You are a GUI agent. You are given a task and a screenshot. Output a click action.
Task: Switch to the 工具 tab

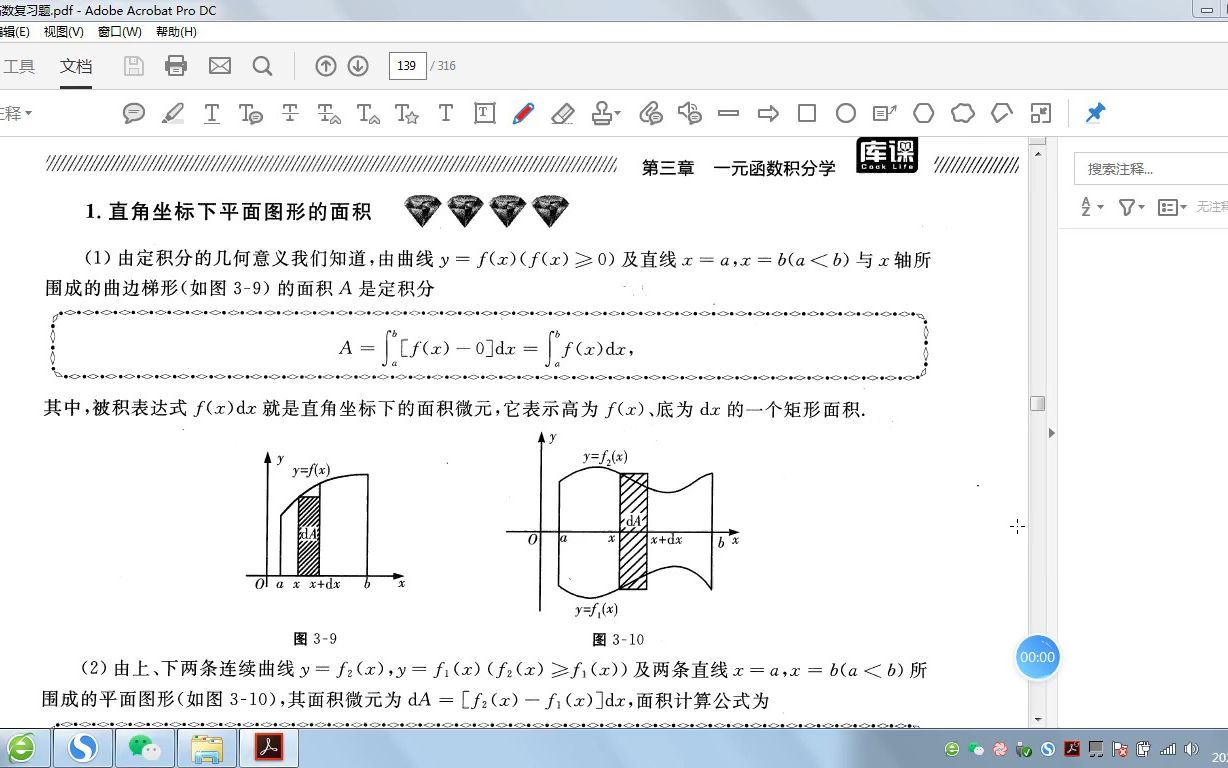[19, 66]
